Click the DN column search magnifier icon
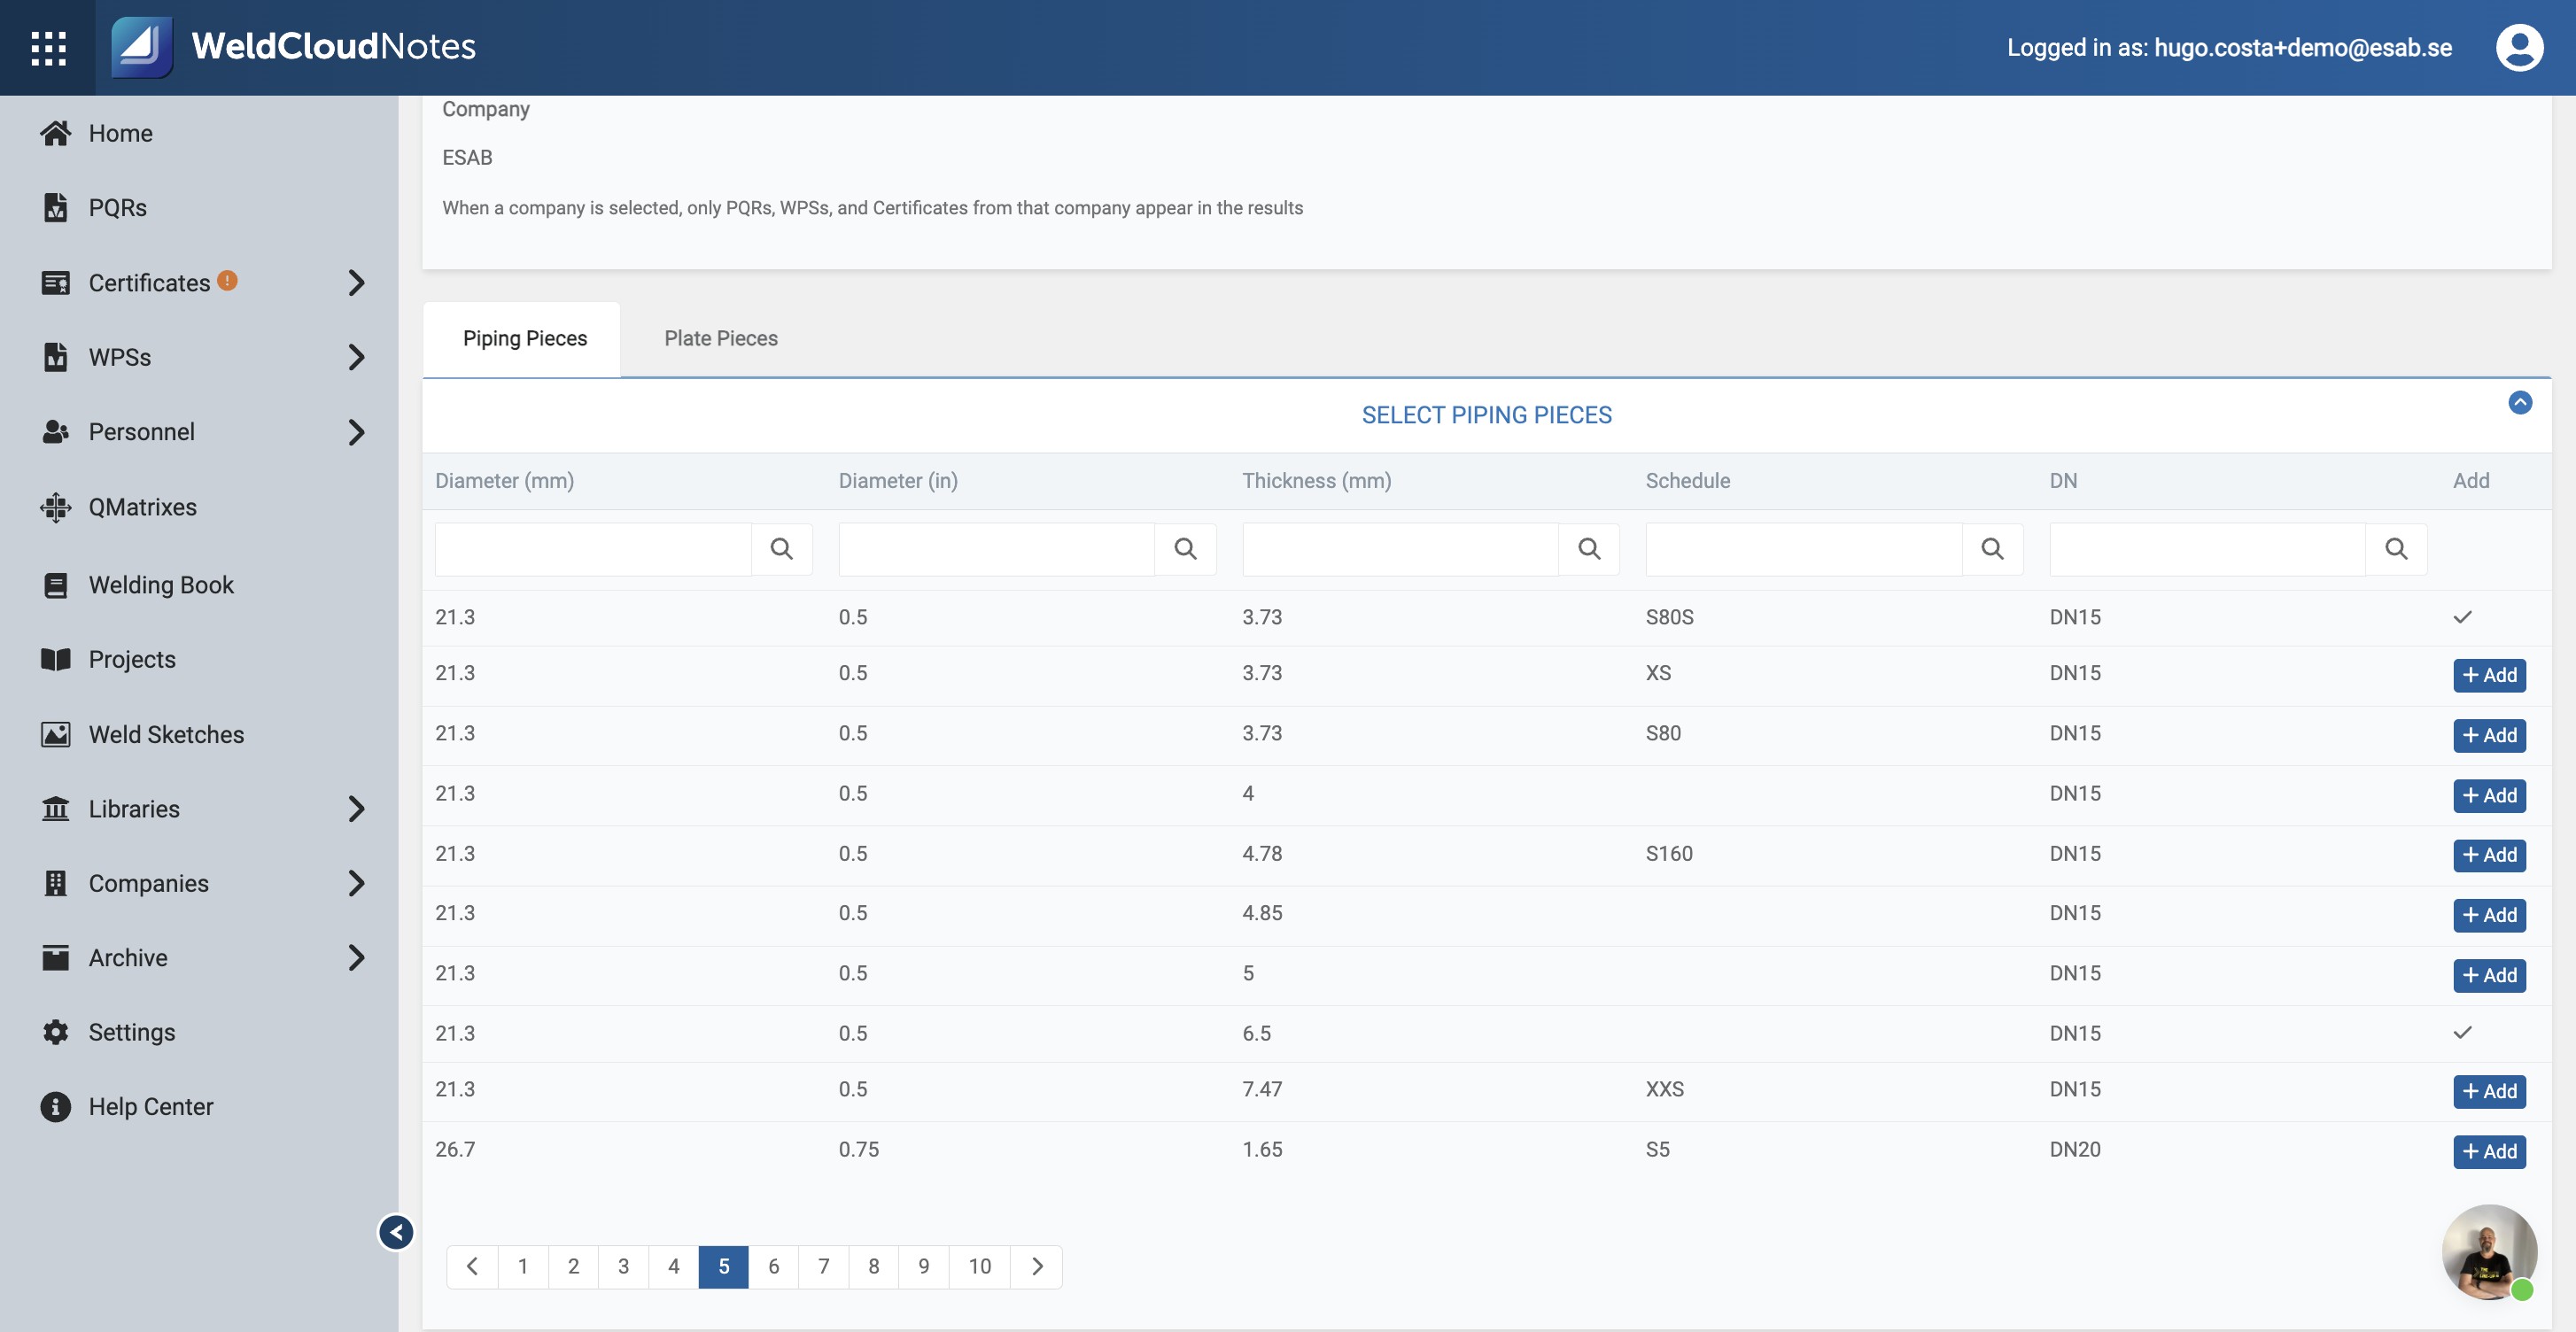Viewport: 2576px width, 1332px height. click(2396, 549)
